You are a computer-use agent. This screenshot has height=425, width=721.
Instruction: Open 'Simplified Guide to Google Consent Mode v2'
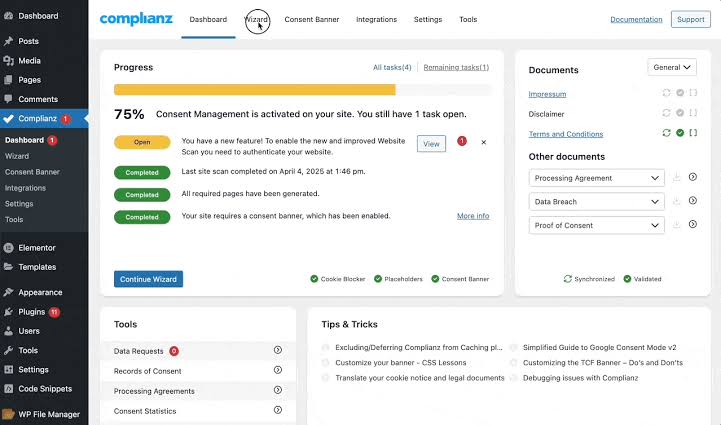pyautogui.click(x=600, y=347)
